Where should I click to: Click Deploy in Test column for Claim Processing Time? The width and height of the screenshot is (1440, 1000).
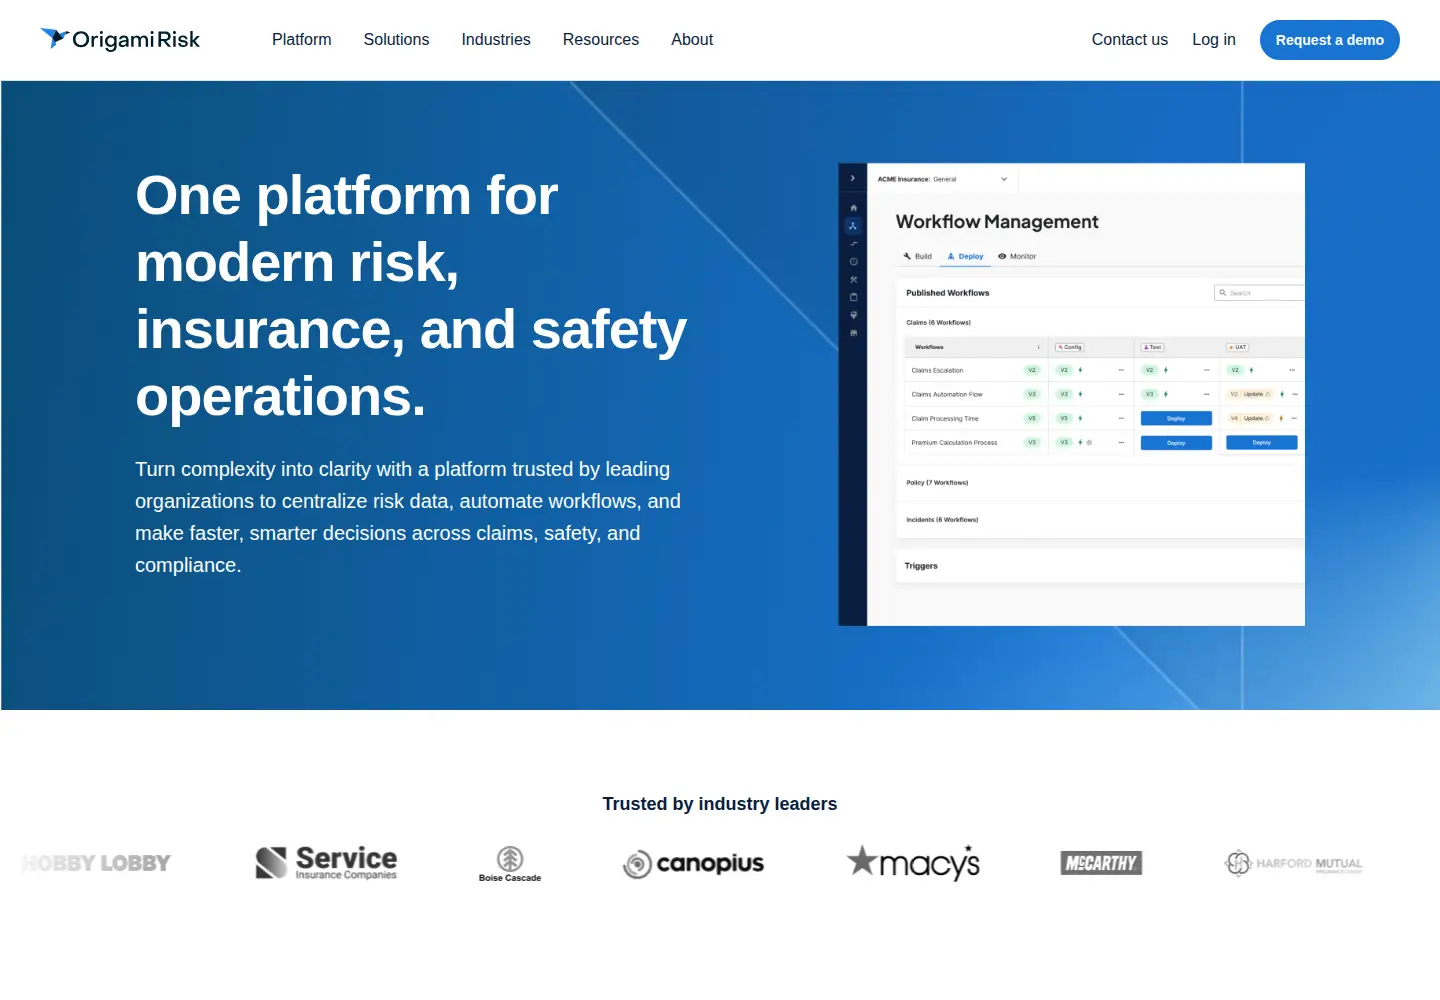click(x=1176, y=419)
